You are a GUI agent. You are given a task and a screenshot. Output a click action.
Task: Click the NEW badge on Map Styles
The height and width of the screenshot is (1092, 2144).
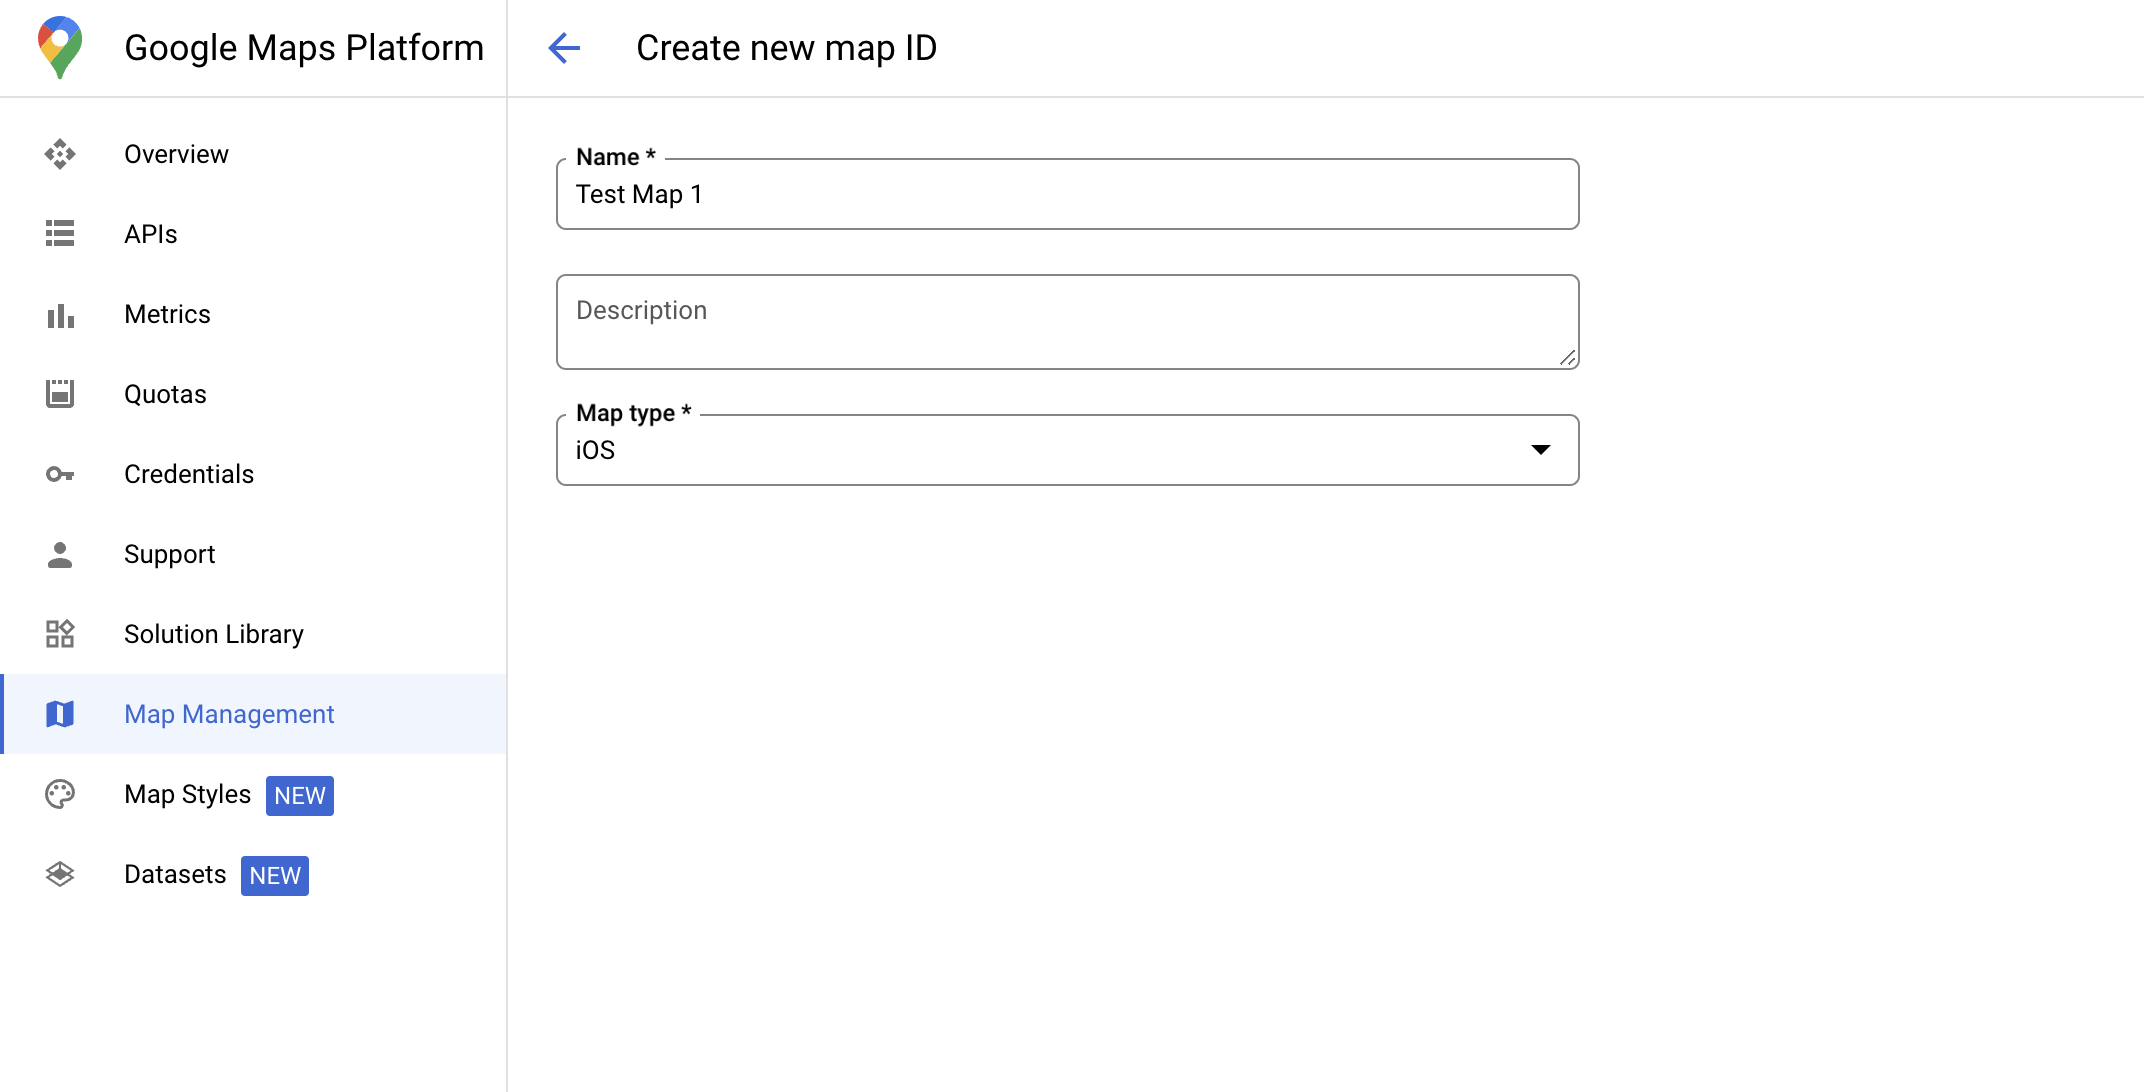pos(299,795)
